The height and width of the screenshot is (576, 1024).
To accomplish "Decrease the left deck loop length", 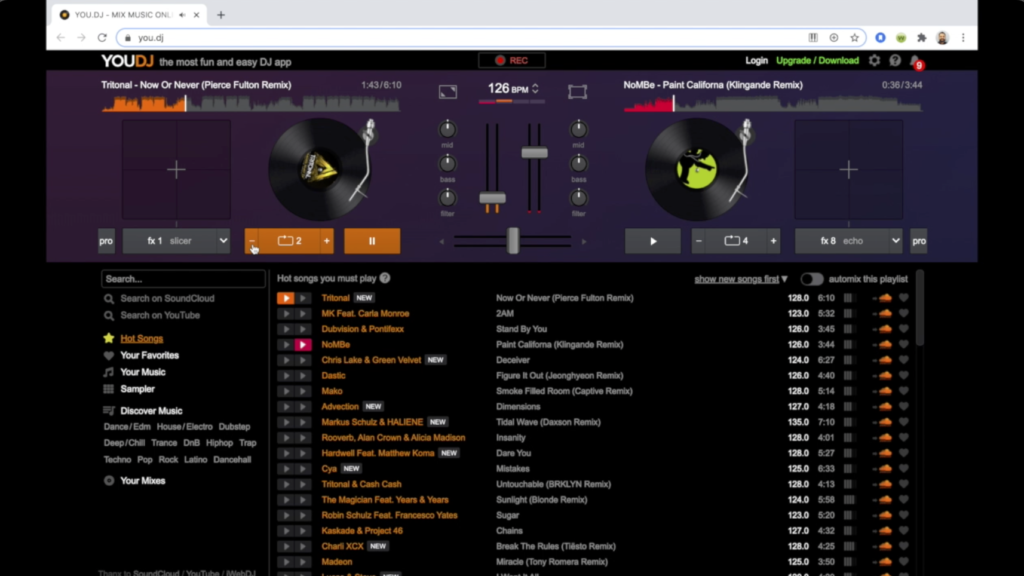I will 252,241.
